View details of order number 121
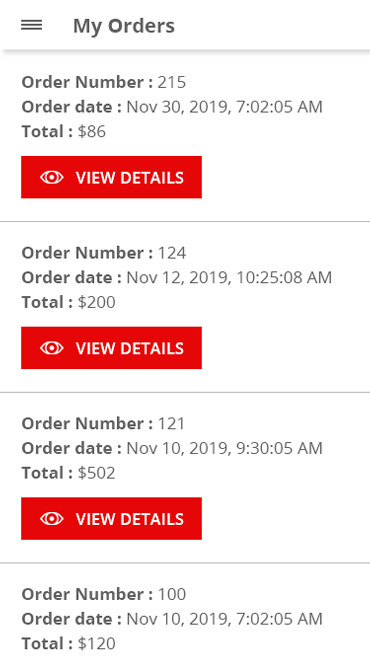 click(111, 519)
